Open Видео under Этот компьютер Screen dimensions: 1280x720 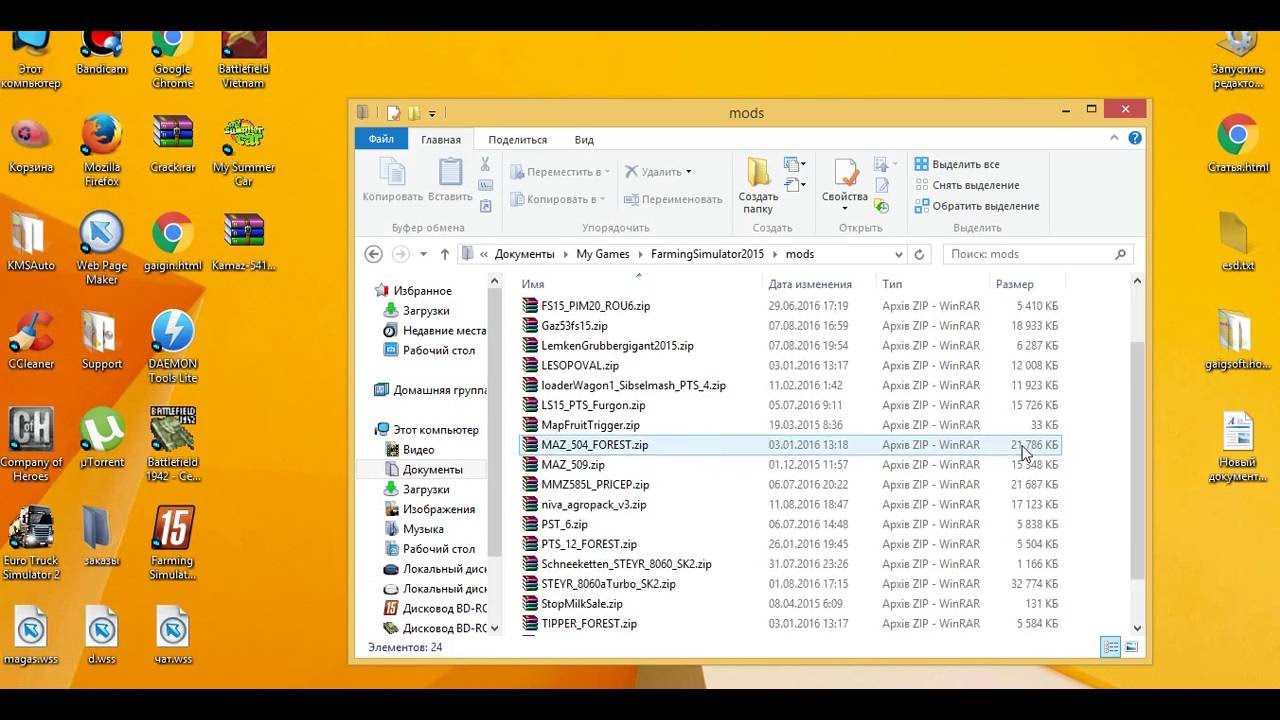pyautogui.click(x=409, y=450)
